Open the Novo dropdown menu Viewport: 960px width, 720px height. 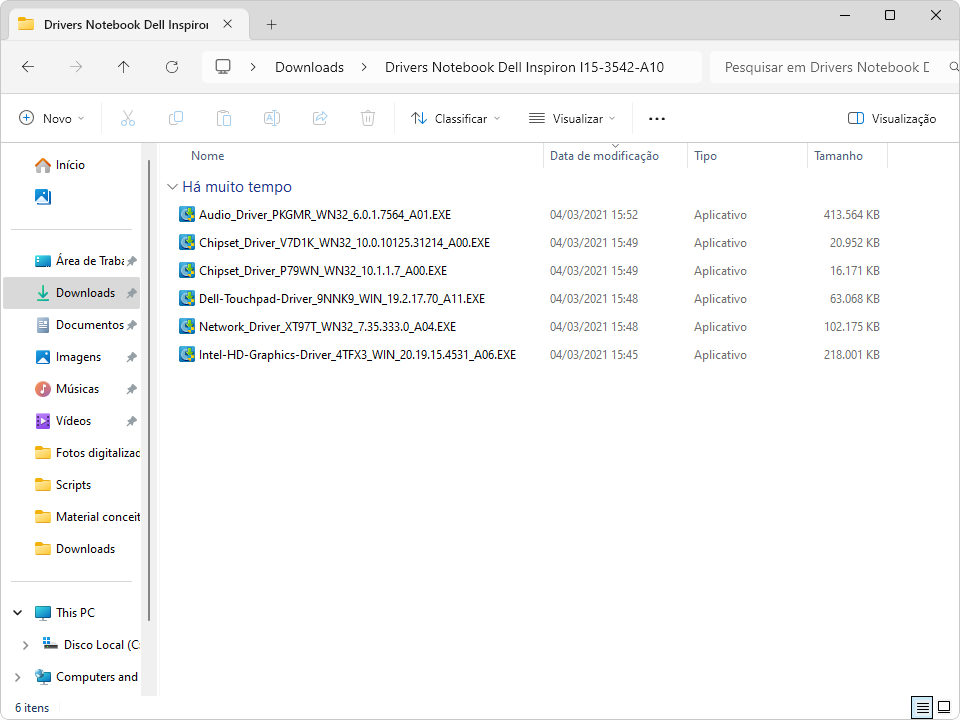[52, 118]
